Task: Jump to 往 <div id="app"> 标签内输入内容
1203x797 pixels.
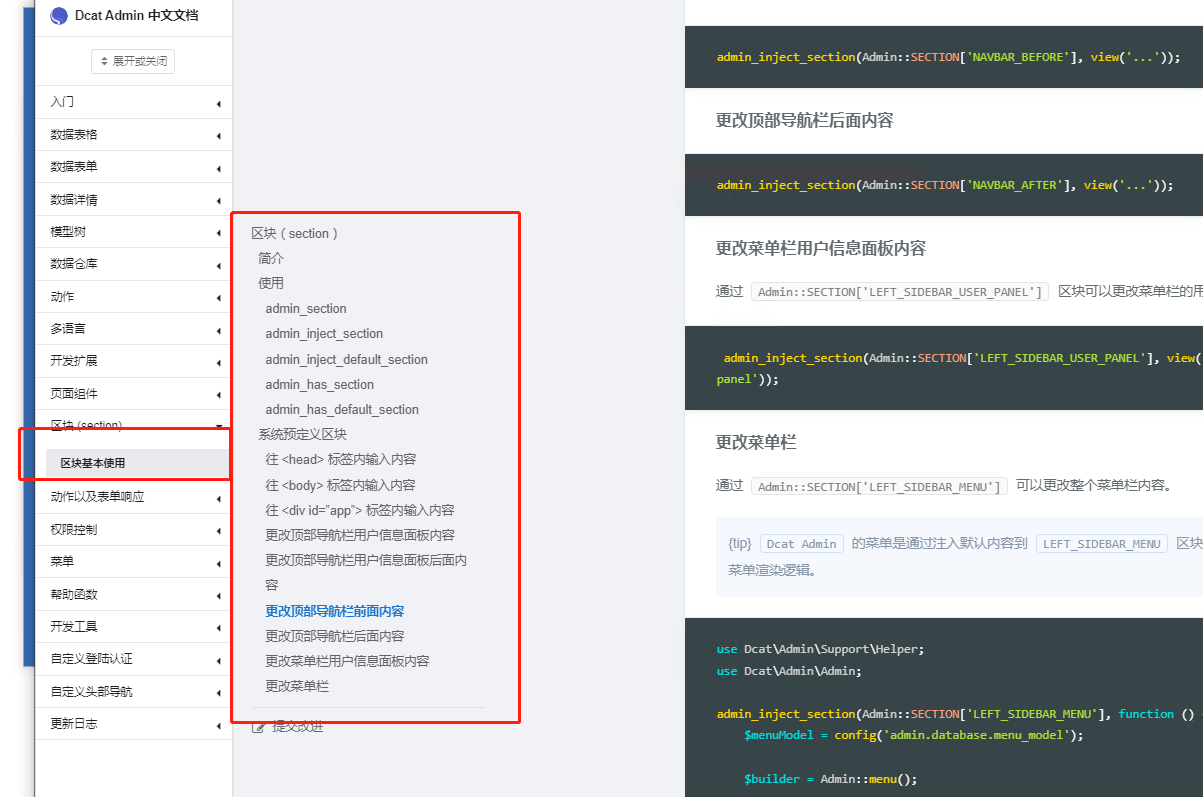Action: pyautogui.click(x=359, y=510)
